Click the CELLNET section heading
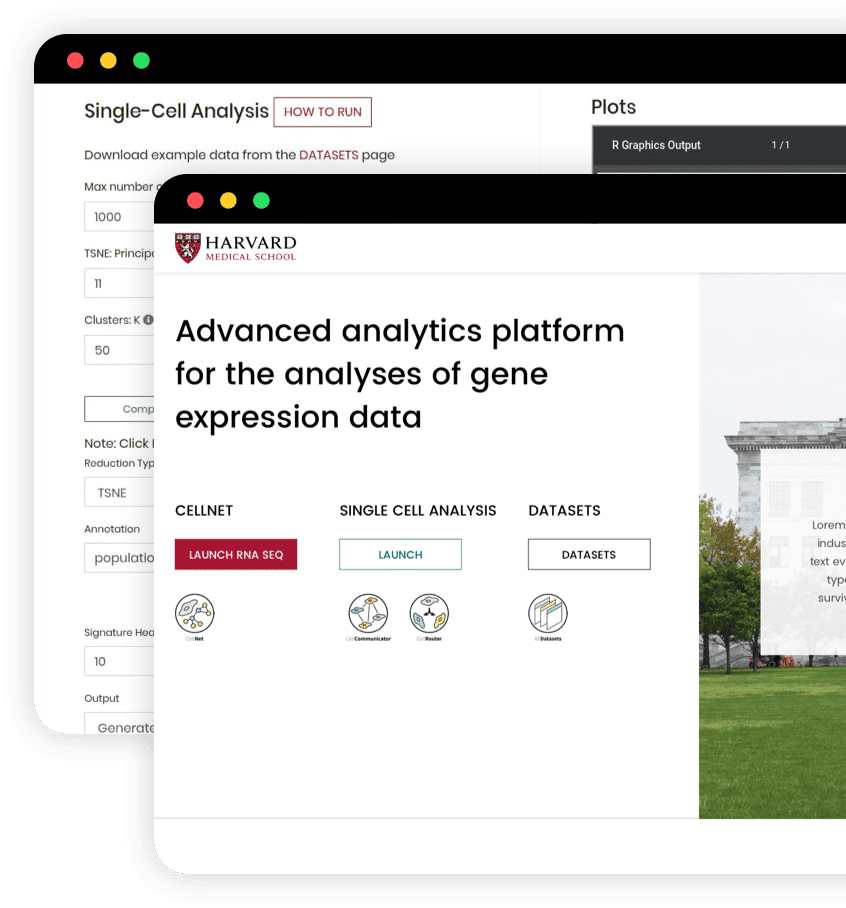 pyautogui.click(x=204, y=511)
